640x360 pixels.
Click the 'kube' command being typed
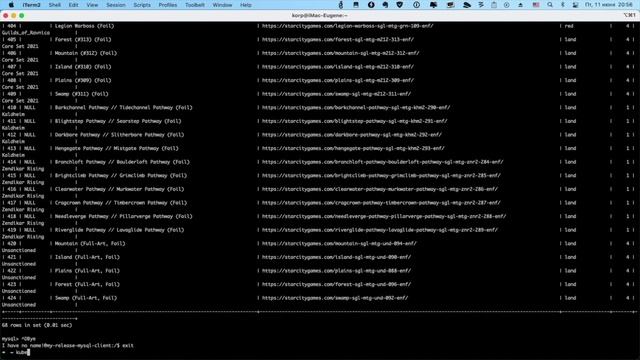click(x=21, y=352)
